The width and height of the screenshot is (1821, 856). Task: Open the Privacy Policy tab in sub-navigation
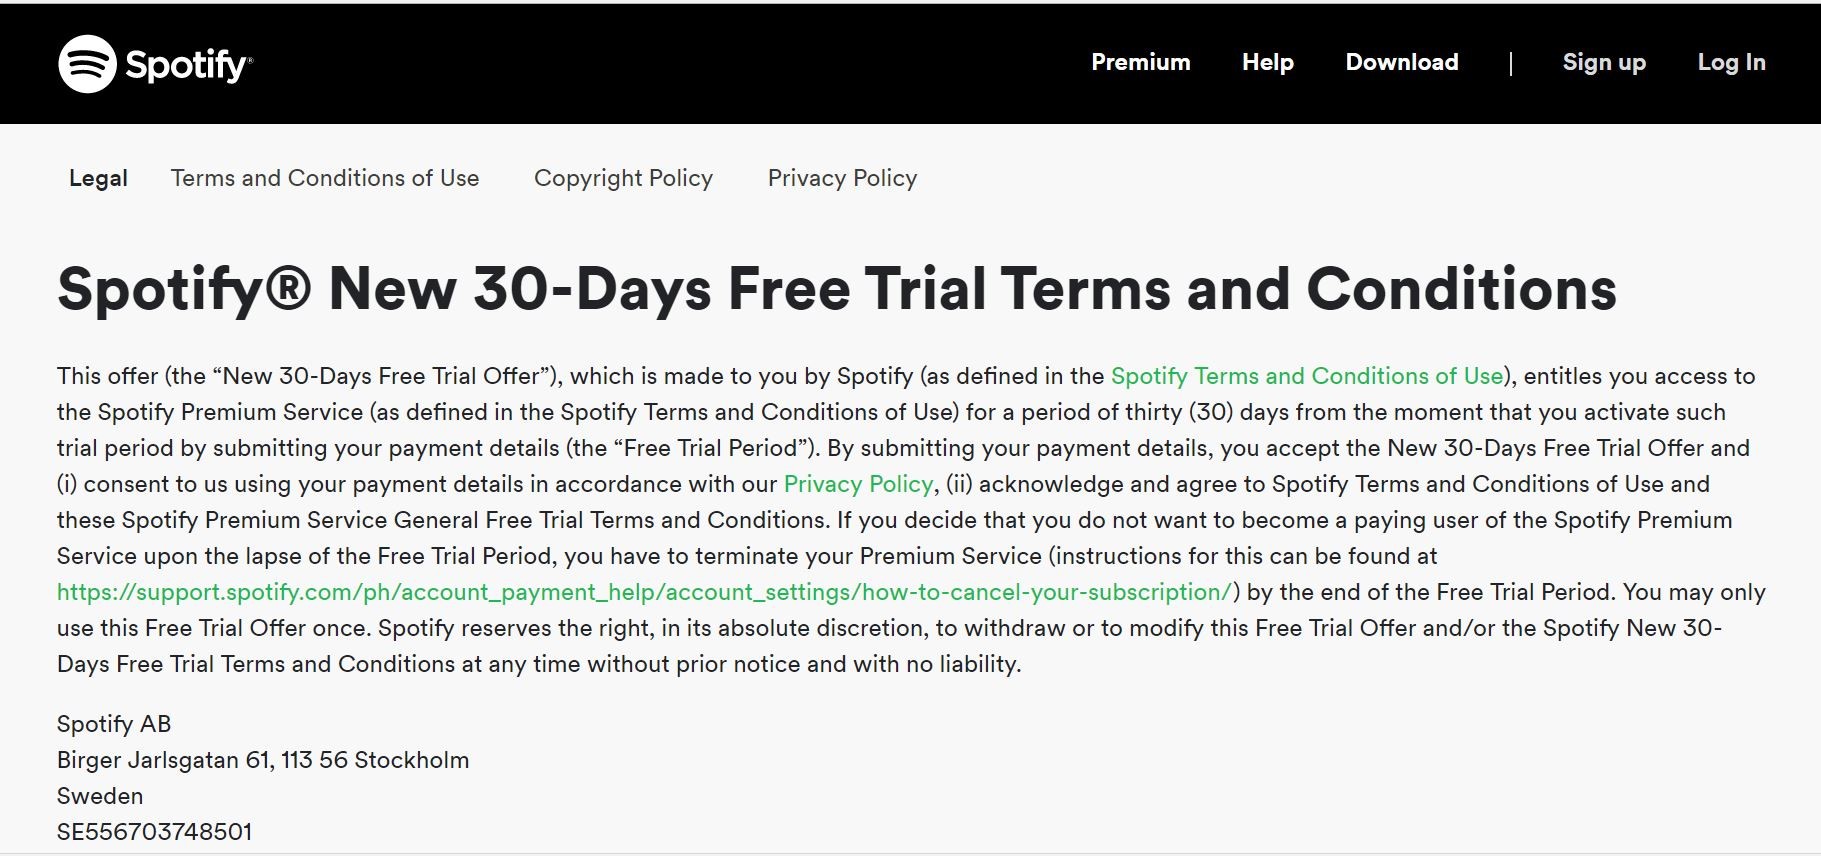tap(842, 178)
